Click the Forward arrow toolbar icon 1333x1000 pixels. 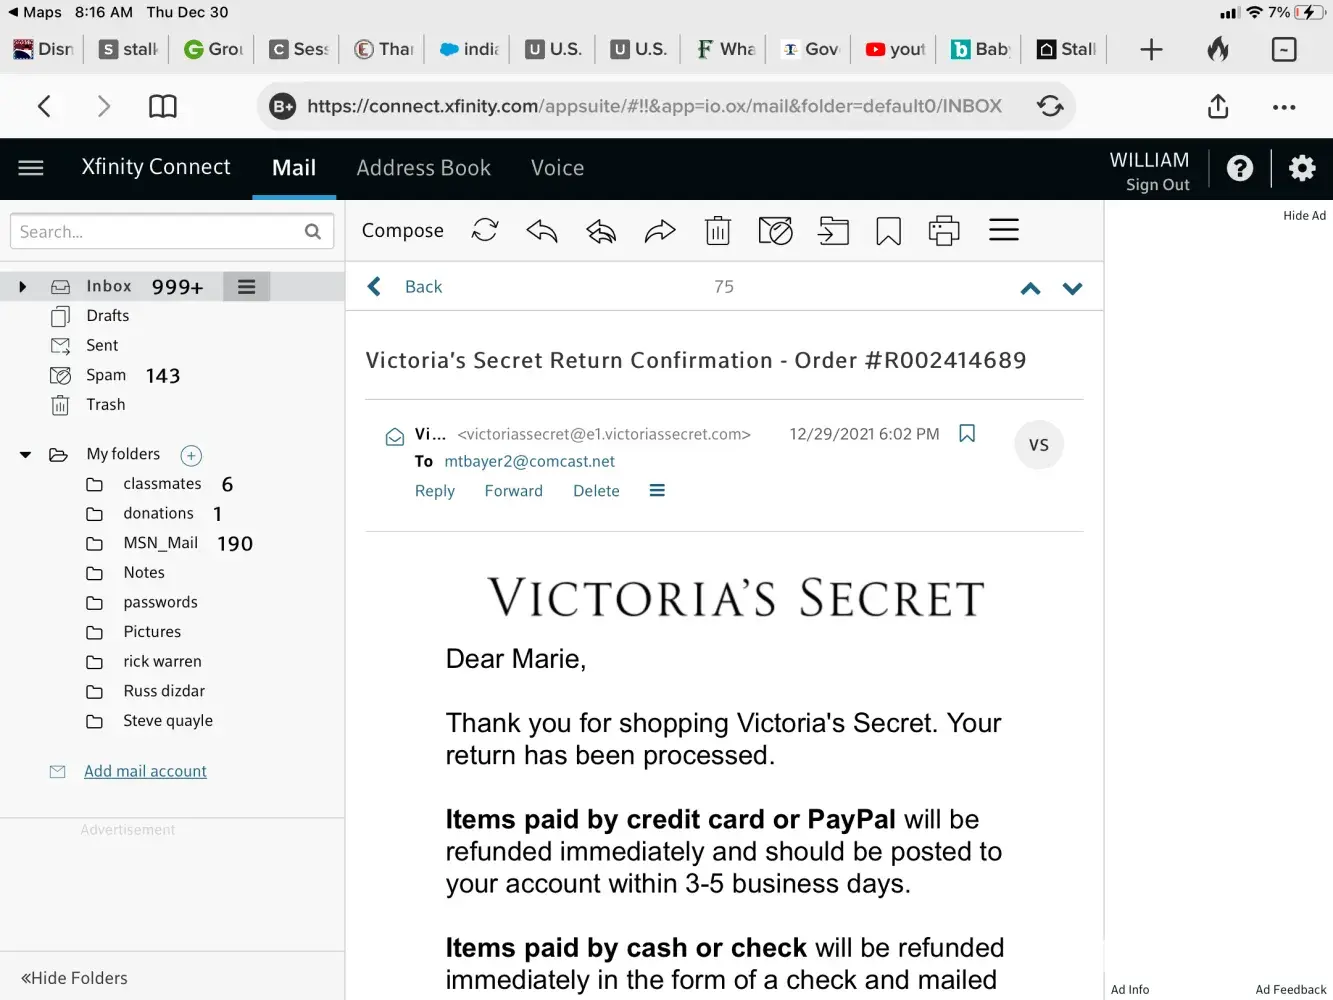(x=660, y=231)
